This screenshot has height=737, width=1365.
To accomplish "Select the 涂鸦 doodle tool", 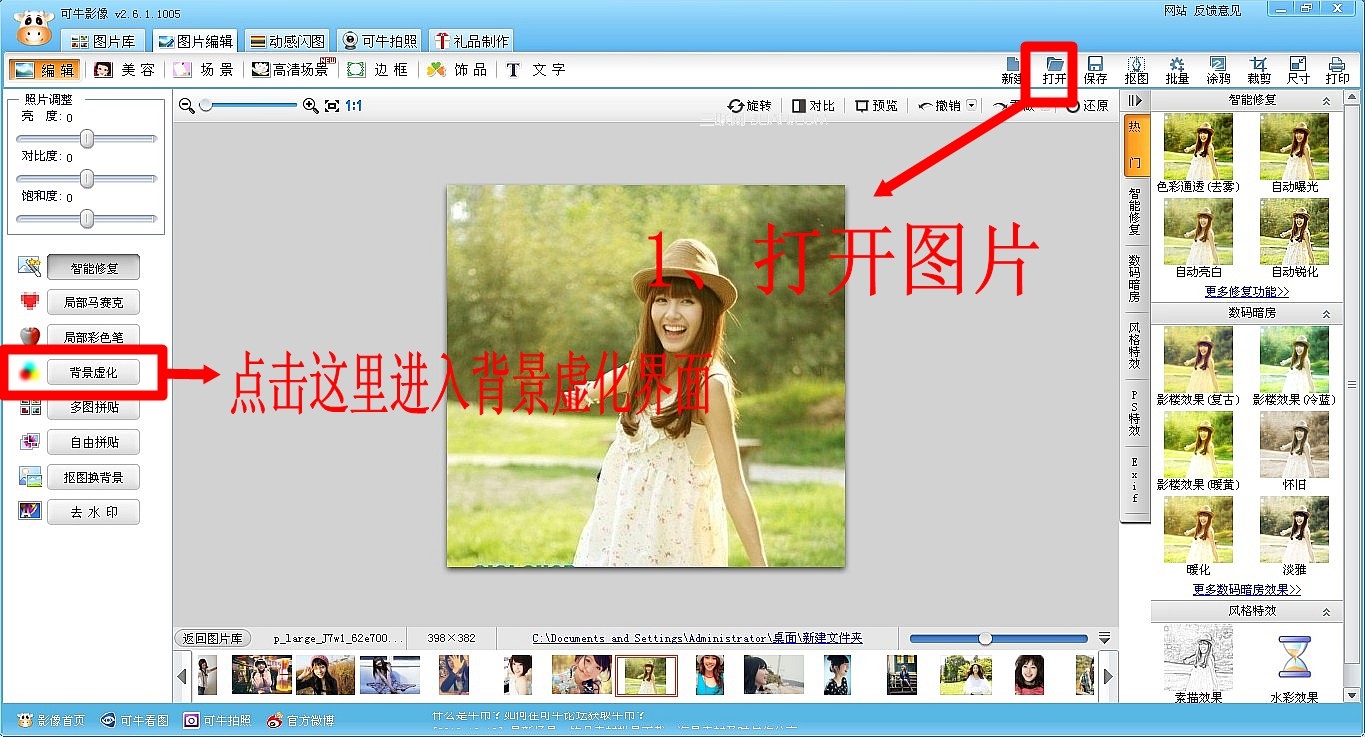I will 1218,70.
